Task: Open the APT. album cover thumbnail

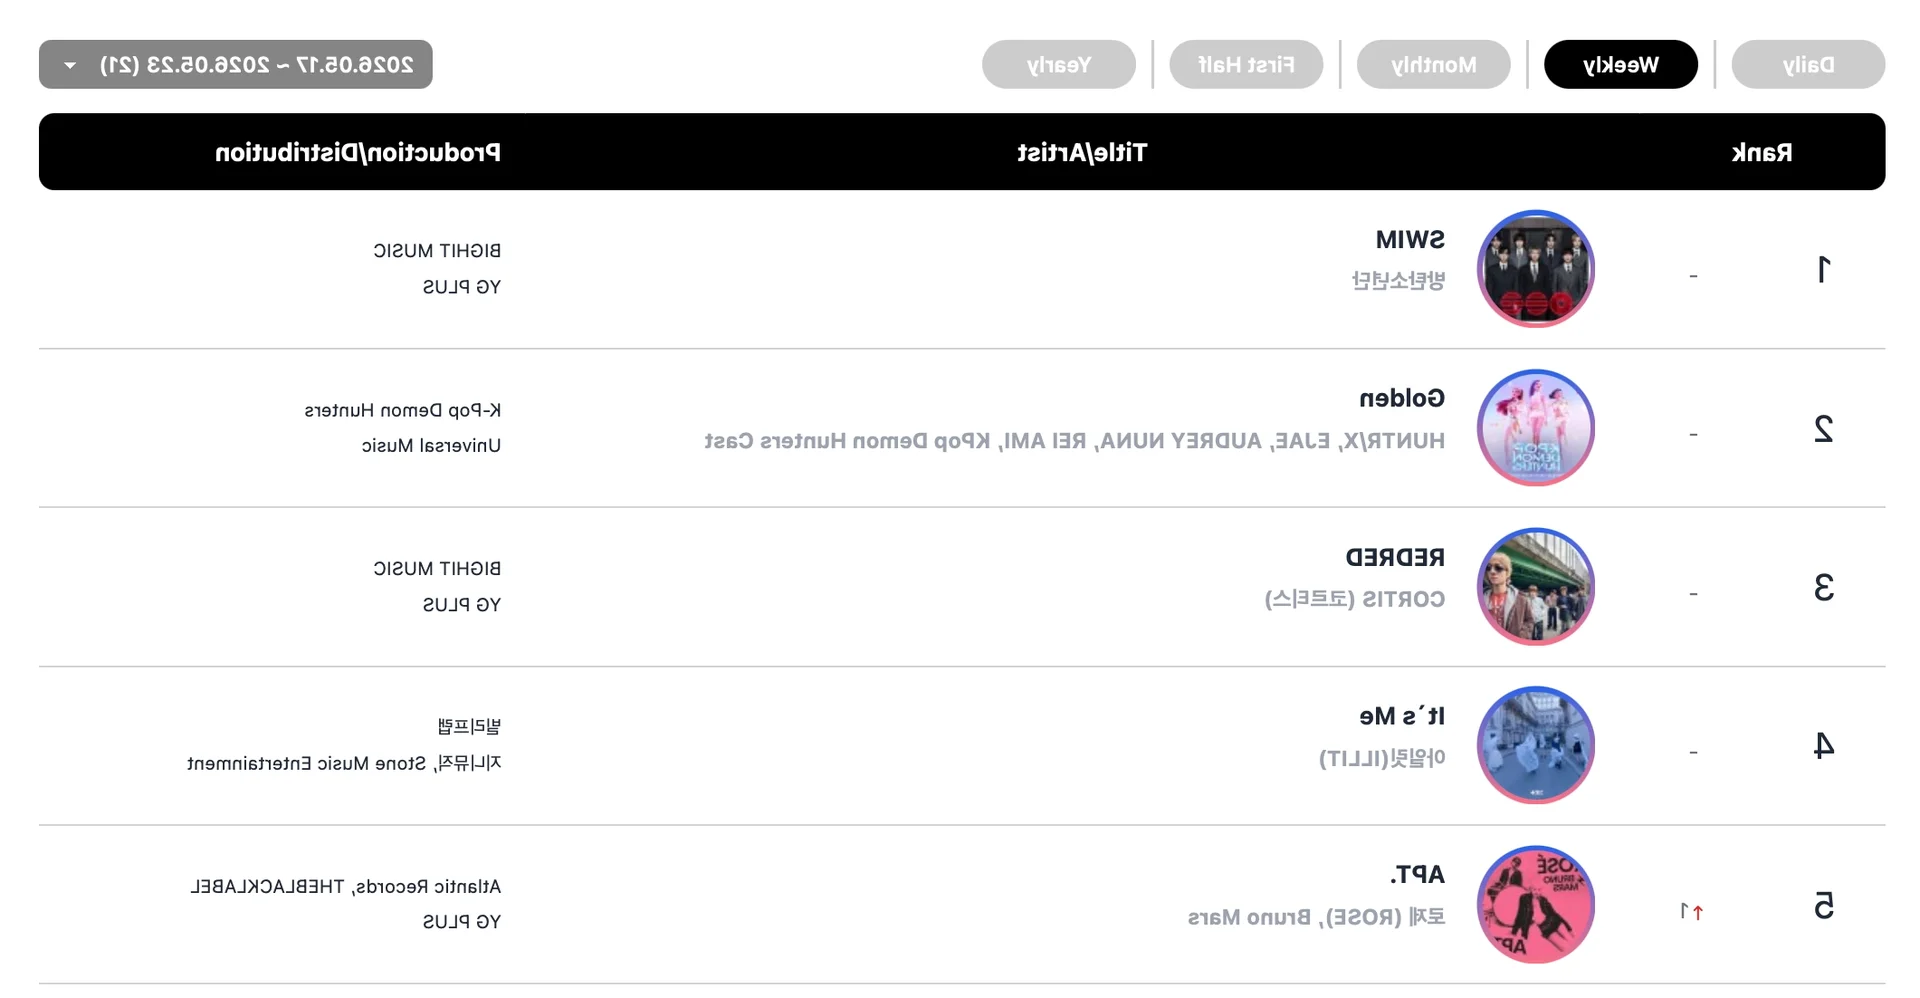Action: pos(1535,904)
